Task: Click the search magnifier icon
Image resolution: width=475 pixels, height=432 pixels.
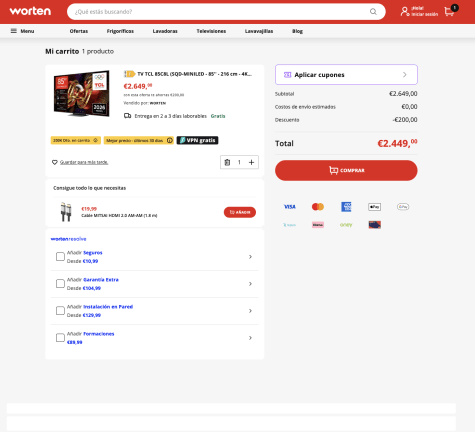Action: pos(373,12)
